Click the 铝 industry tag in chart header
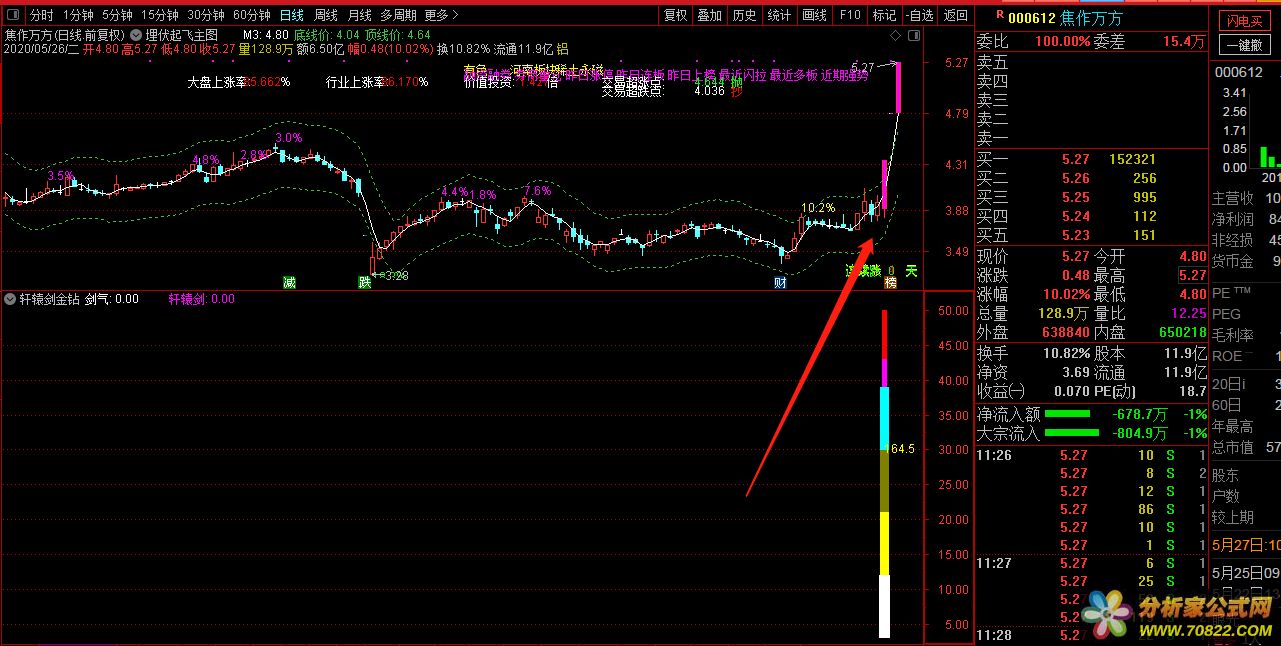This screenshot has width=1281, height=646. point(563,48)
